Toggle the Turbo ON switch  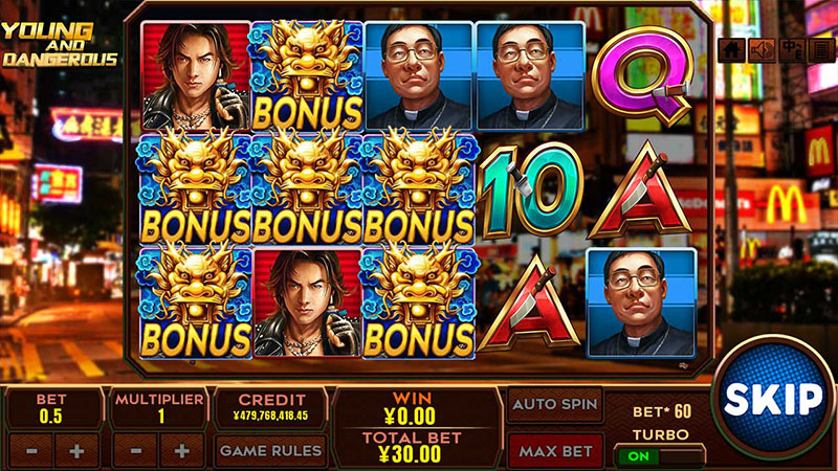(659, 456)
